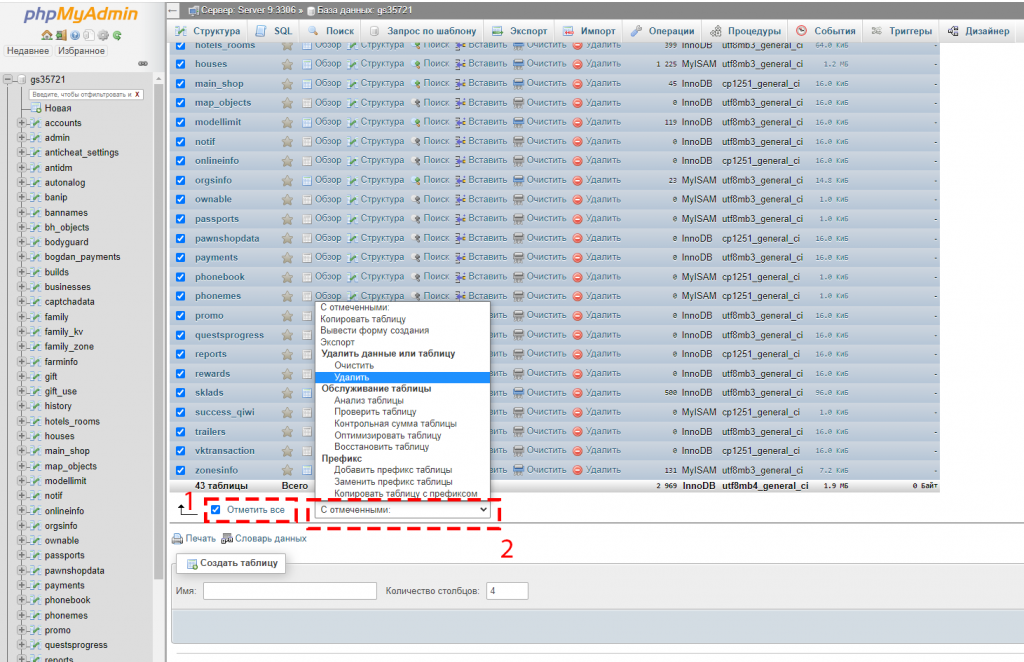Click the table filter input field
The width and height of the screenshot is (1024, 662).
click(84, 96)
